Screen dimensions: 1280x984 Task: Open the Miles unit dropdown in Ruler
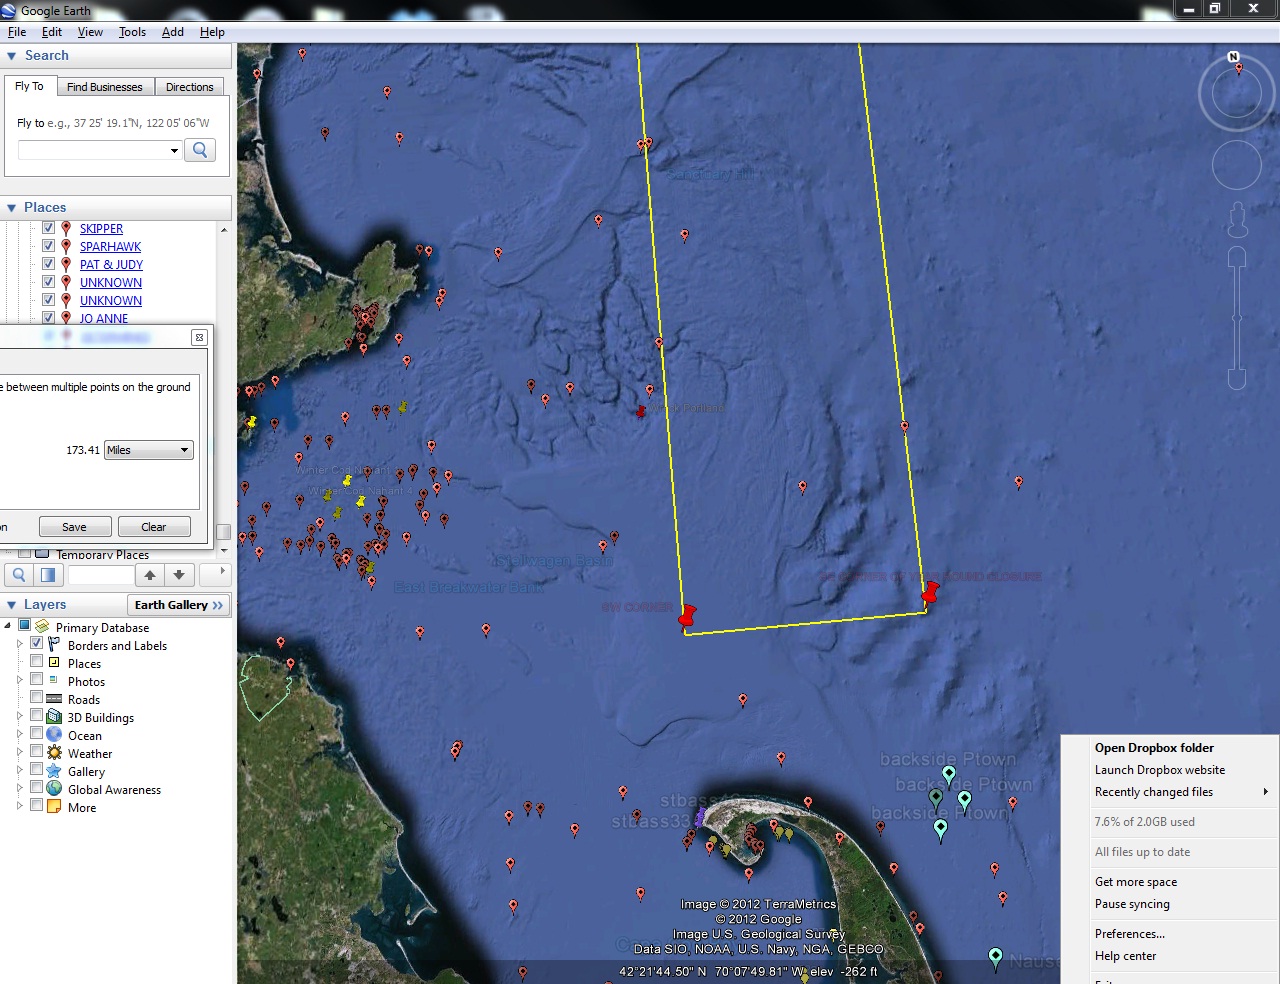[x=149, y=450]
